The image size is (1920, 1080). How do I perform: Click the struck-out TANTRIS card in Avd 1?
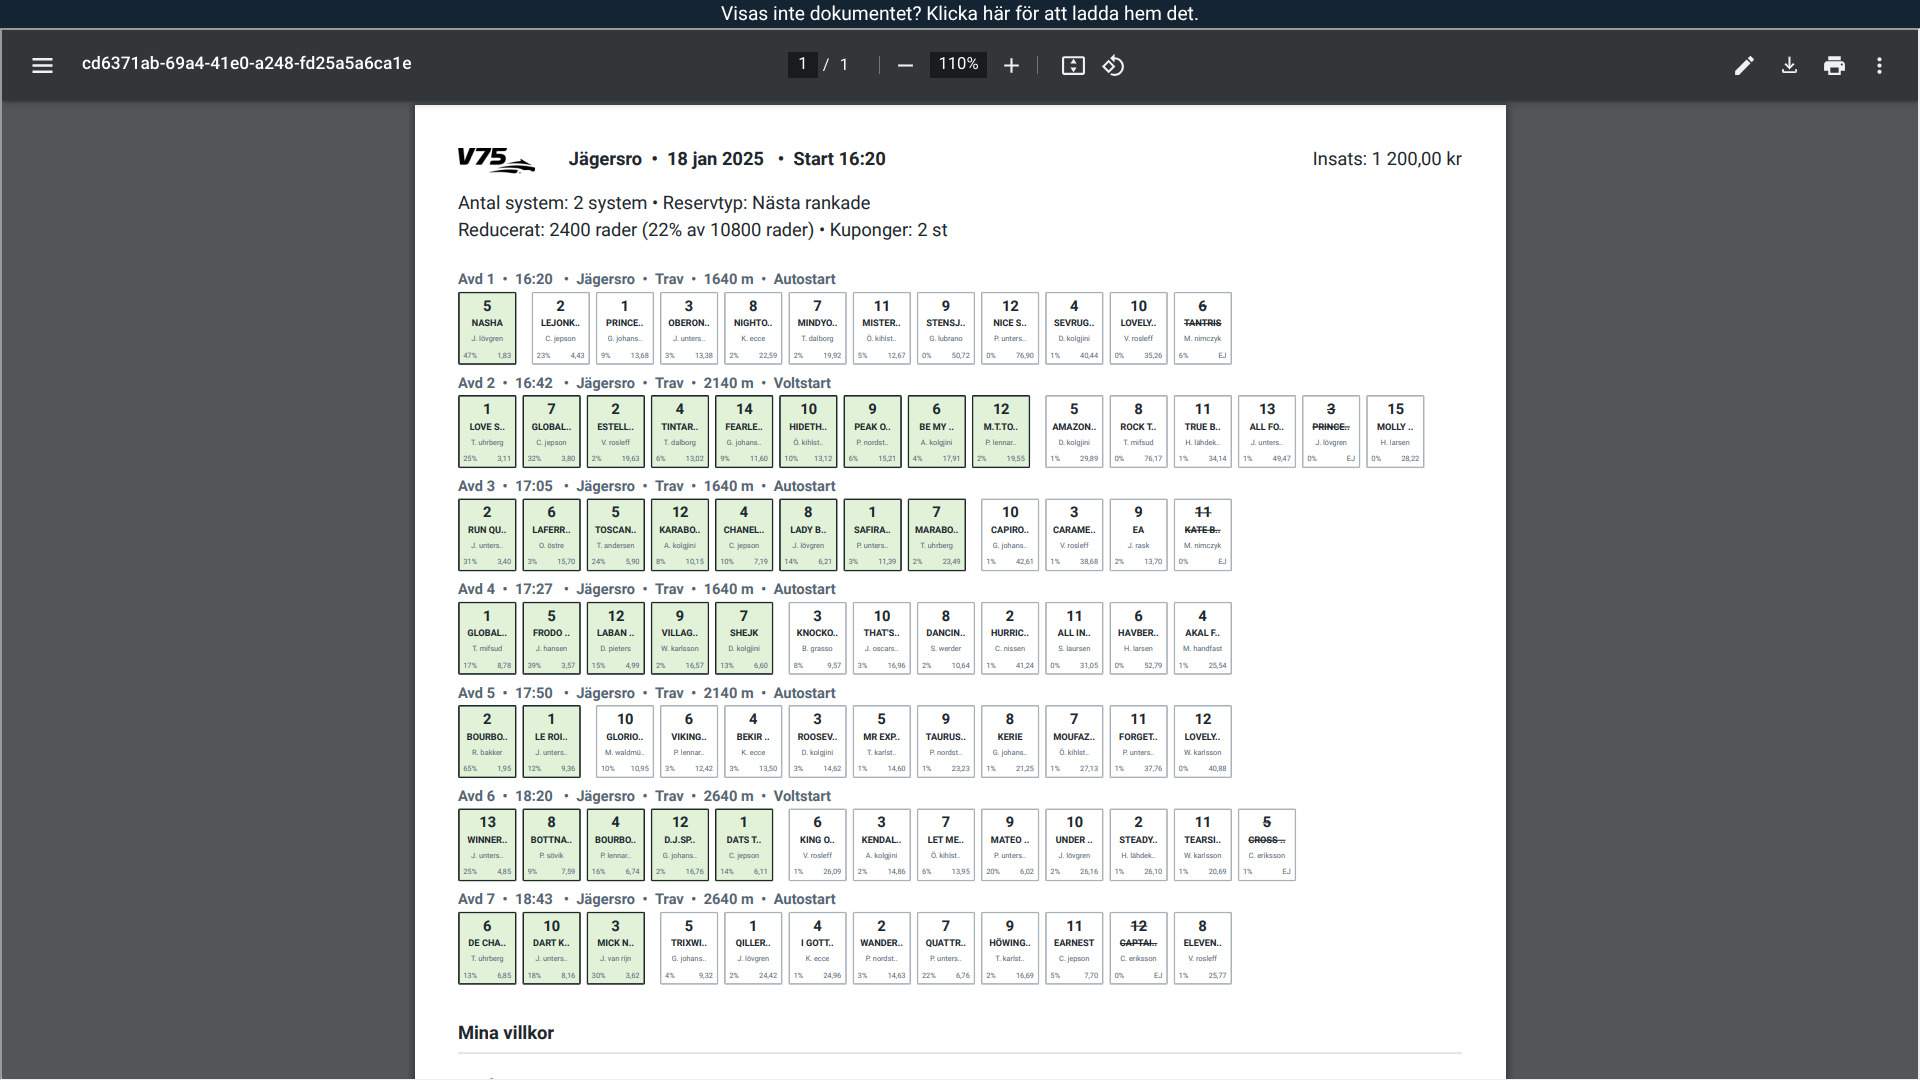(1202, 328)
